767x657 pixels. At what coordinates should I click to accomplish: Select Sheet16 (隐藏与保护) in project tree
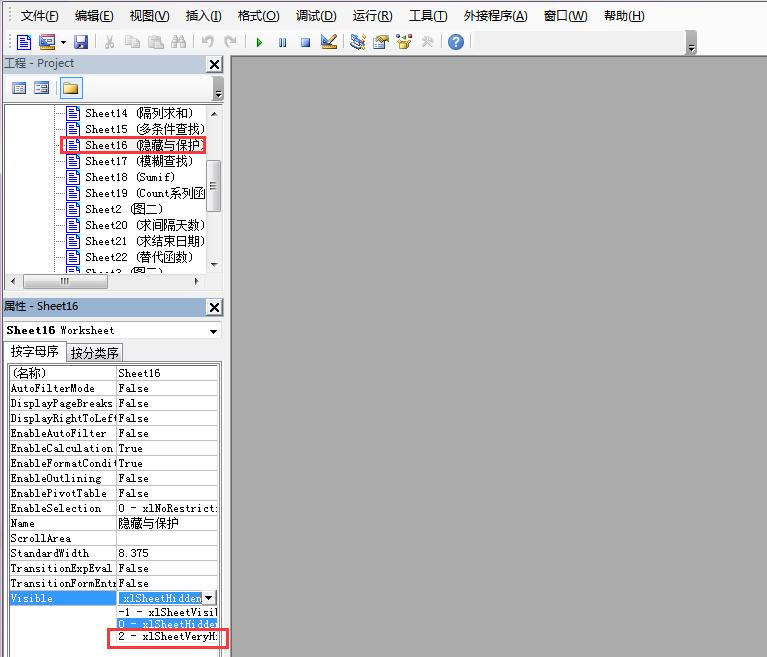pos(135,145)
